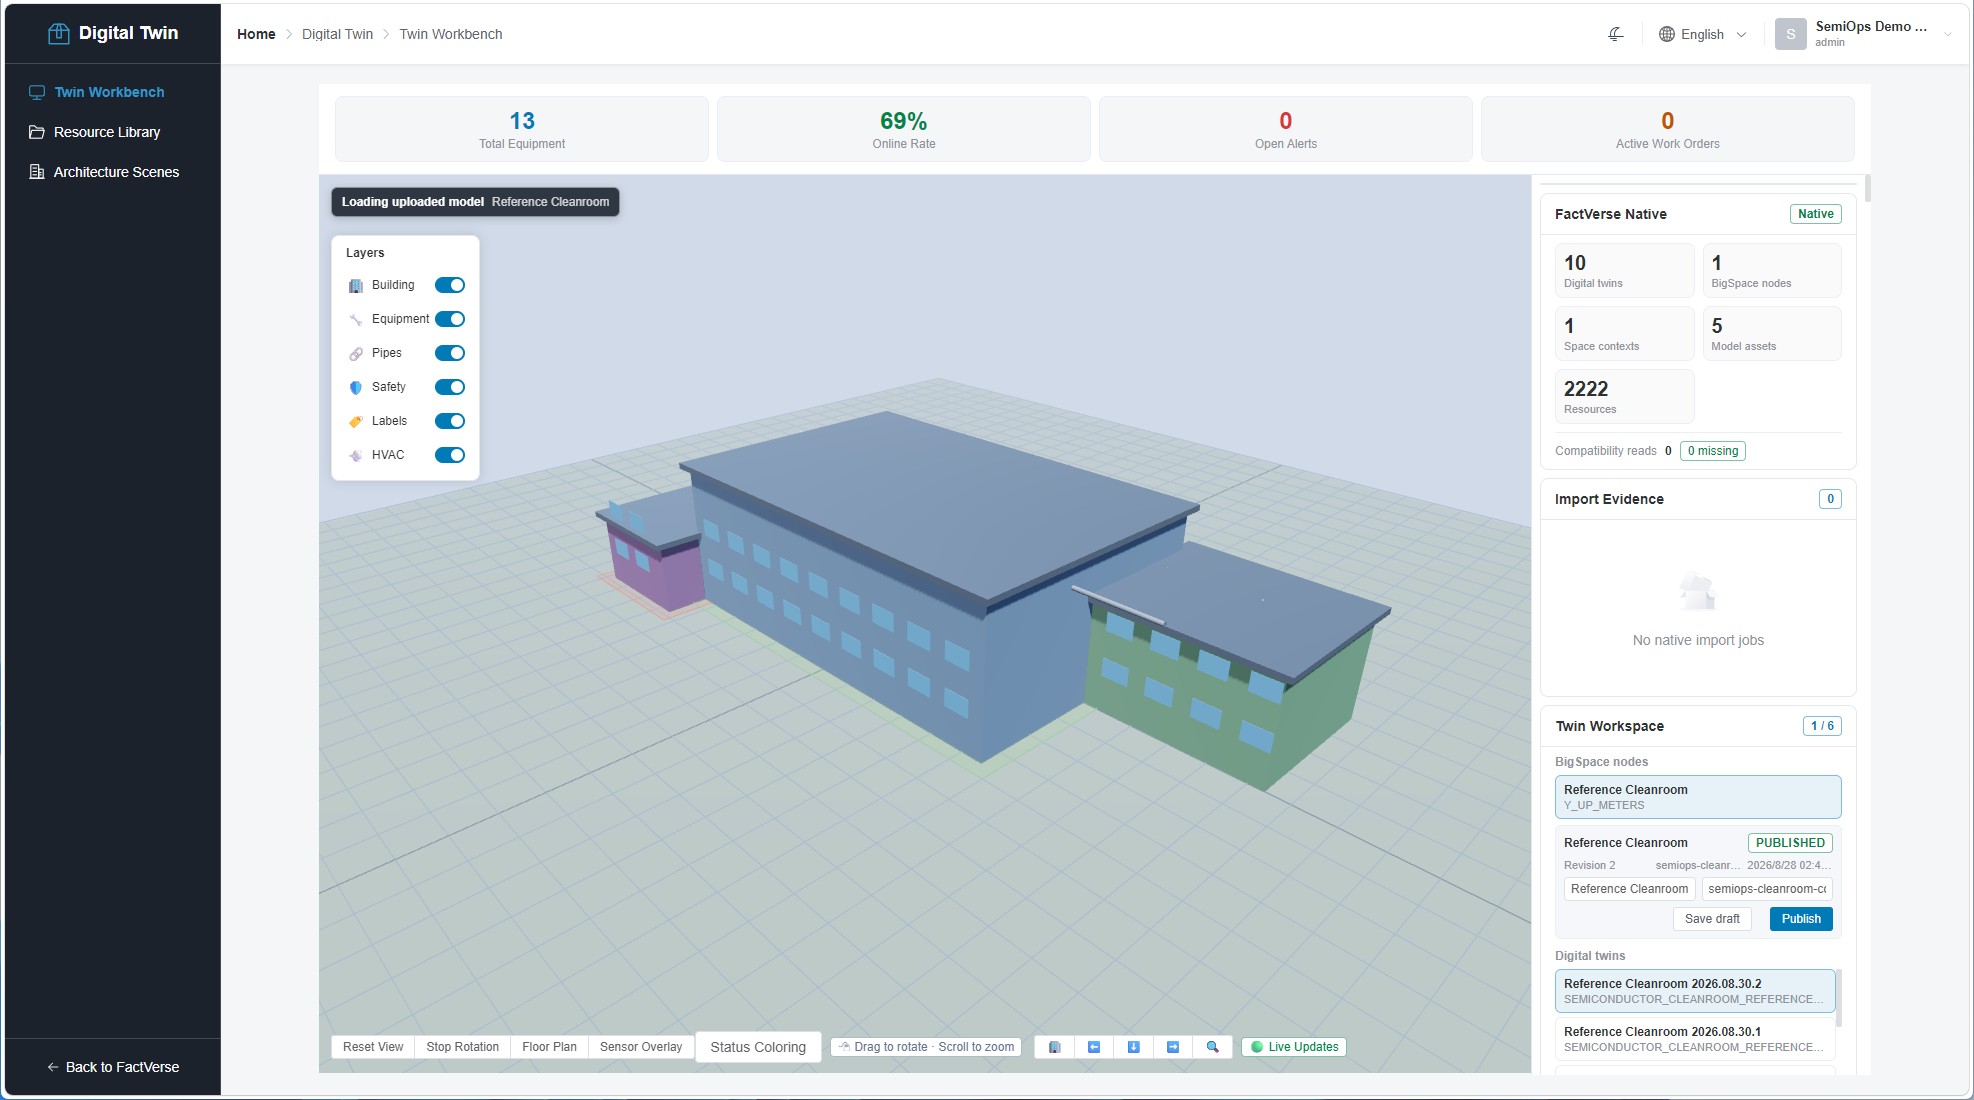
Task: Click the Reset View button
Action: pyautogui.click(x=373, y=1047)
